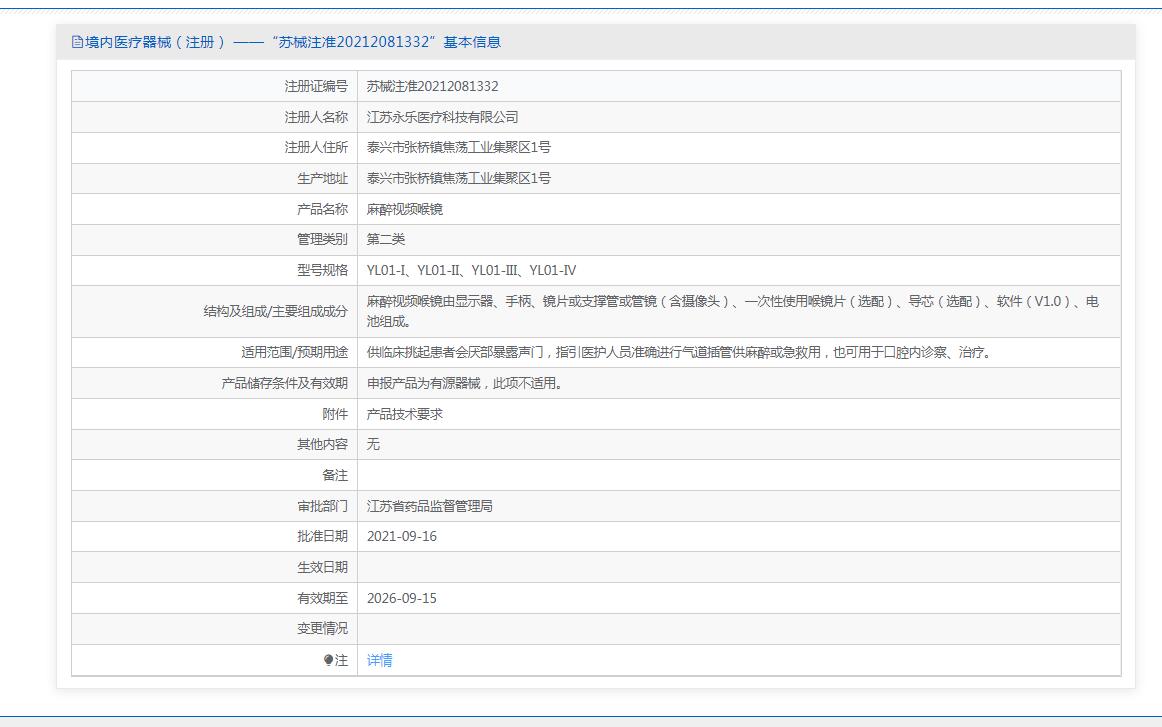The height and width of the screenshot is (727, 1162).
Task: Click the 适用范围/预期用途 description text
Action: click(x=678, y=352)
